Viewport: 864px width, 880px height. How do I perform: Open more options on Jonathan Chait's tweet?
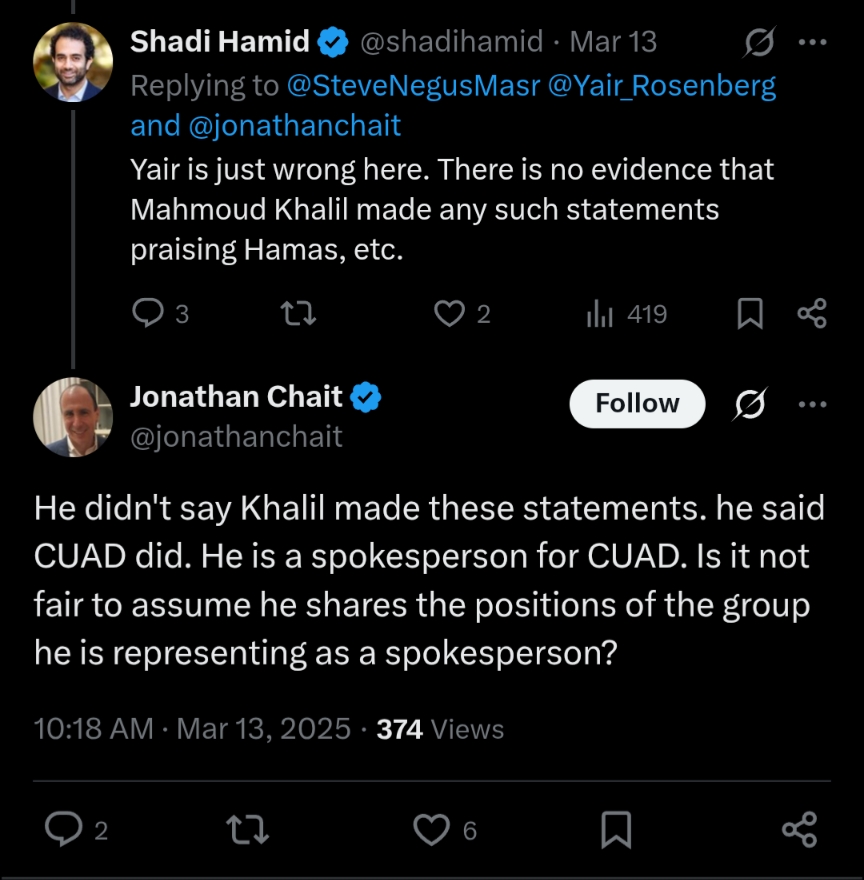point(812,404)
